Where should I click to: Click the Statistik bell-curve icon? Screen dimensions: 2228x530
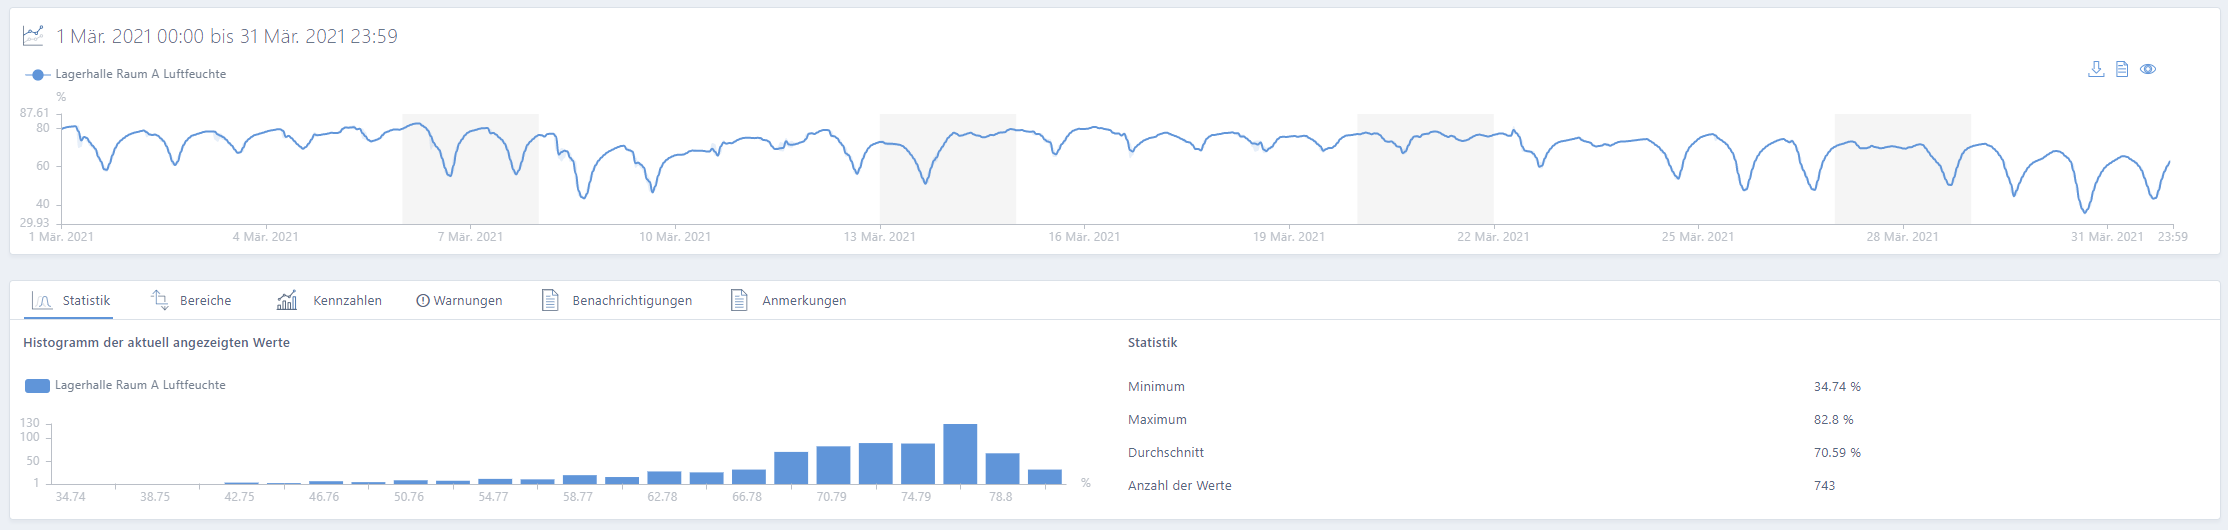tap(42, 300)
